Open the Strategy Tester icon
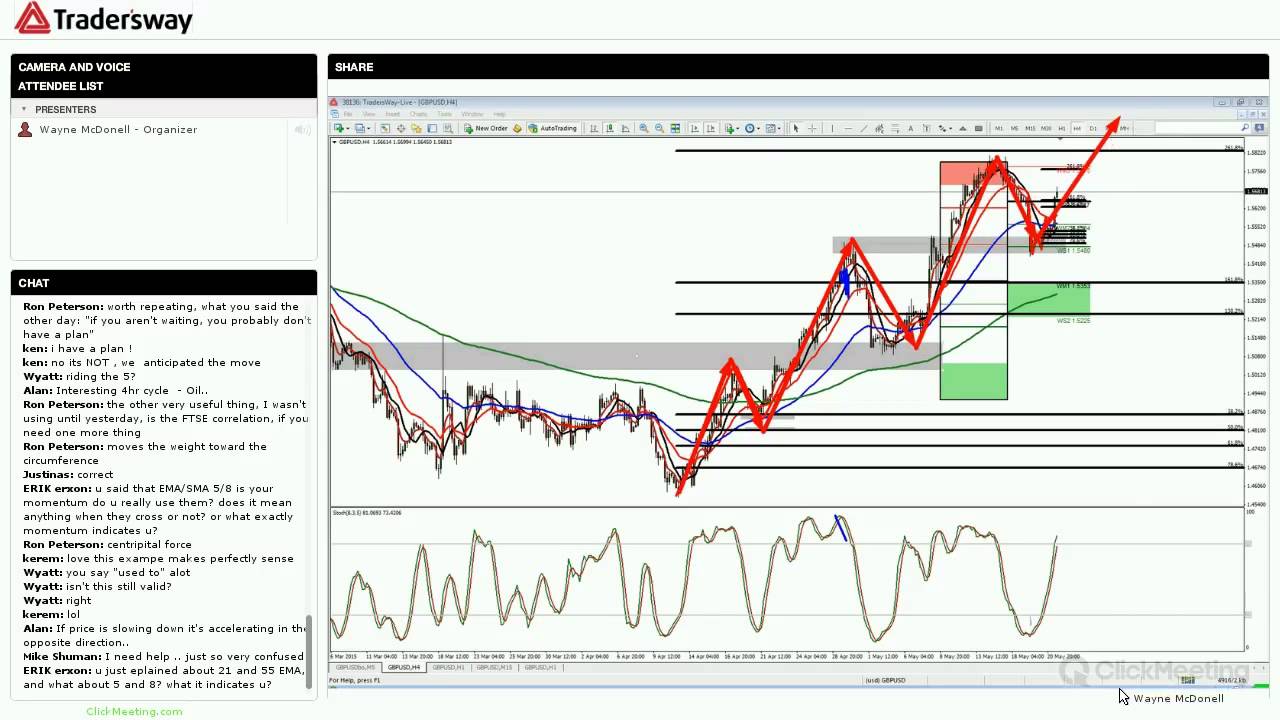 coord(448,128)
